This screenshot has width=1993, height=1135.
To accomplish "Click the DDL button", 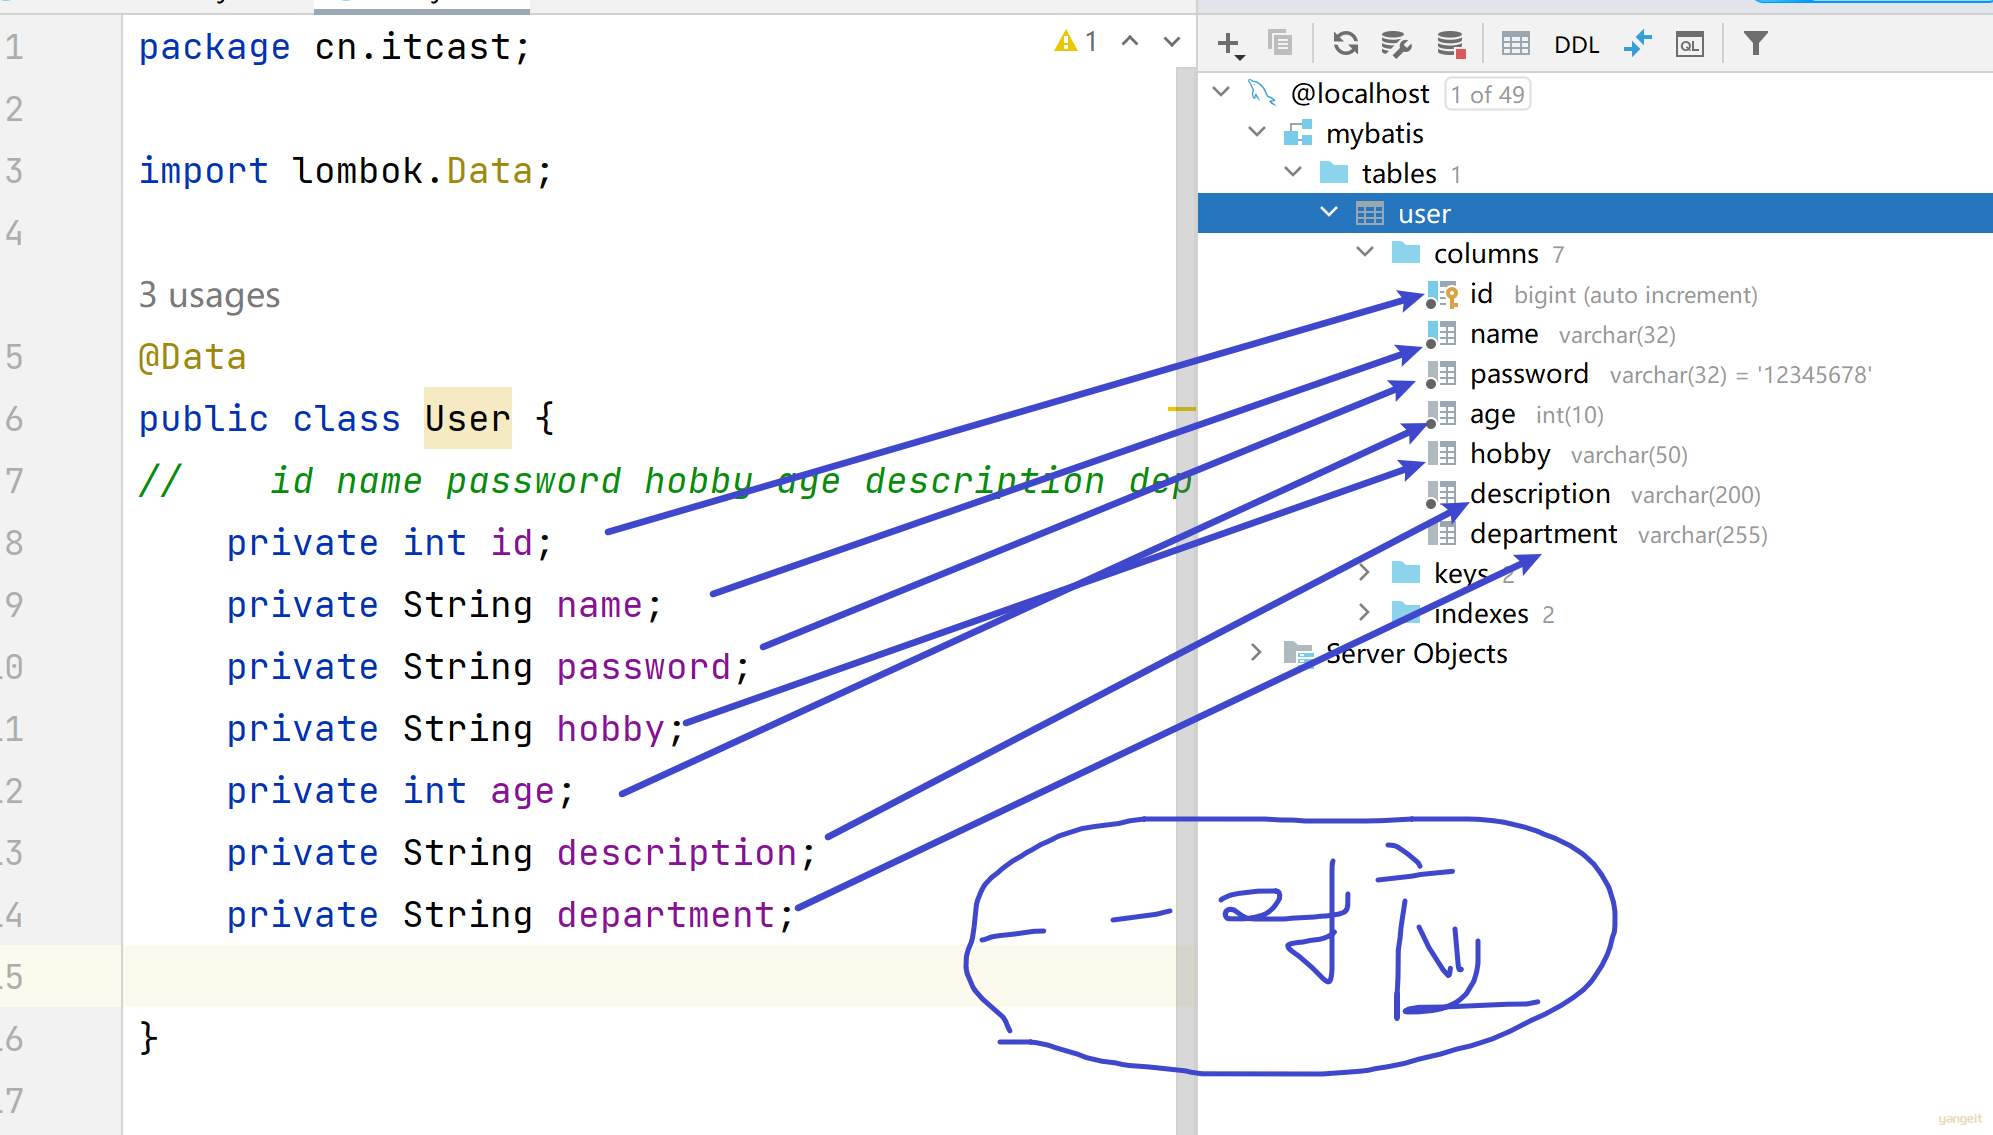I will pos(1577,45).
